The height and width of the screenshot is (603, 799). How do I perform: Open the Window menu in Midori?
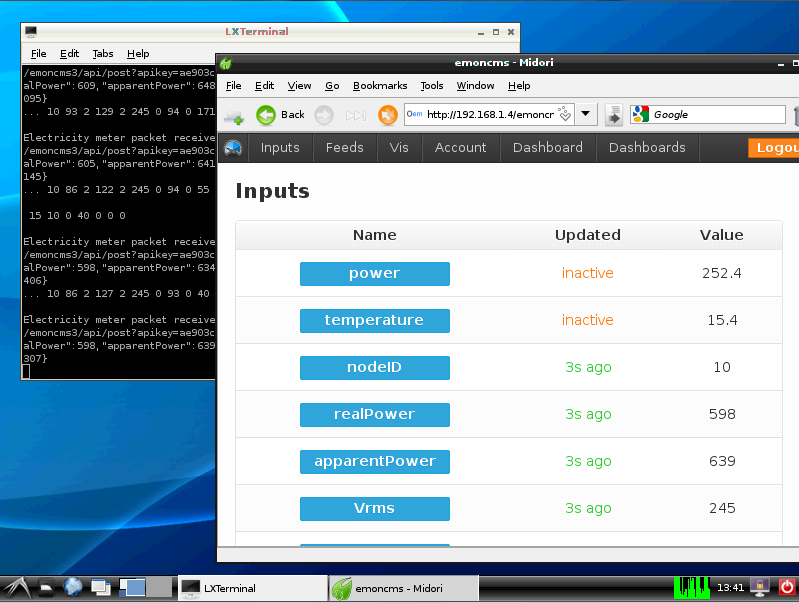[x=475, y=86]
